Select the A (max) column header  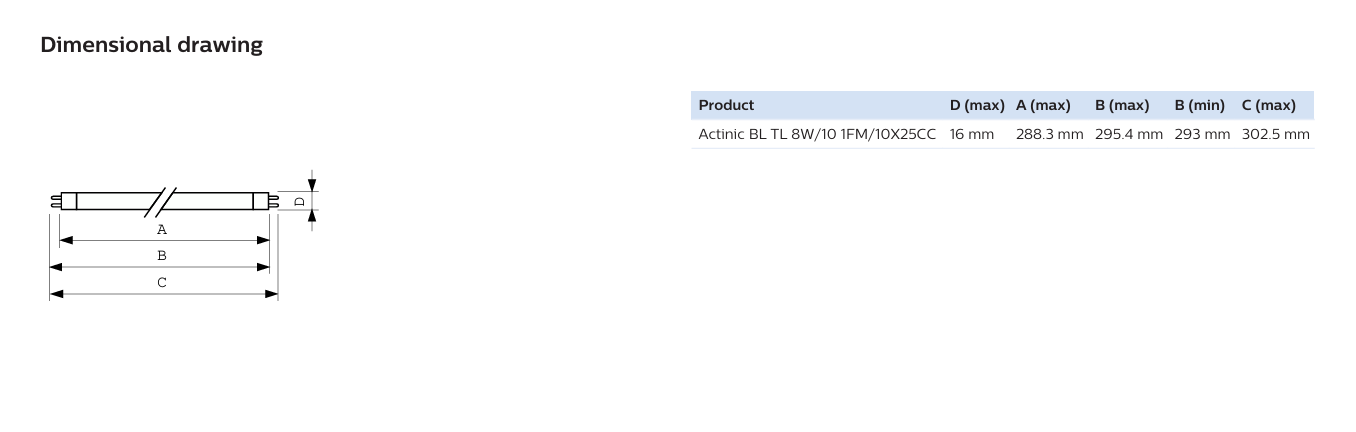coord(1043,105)
